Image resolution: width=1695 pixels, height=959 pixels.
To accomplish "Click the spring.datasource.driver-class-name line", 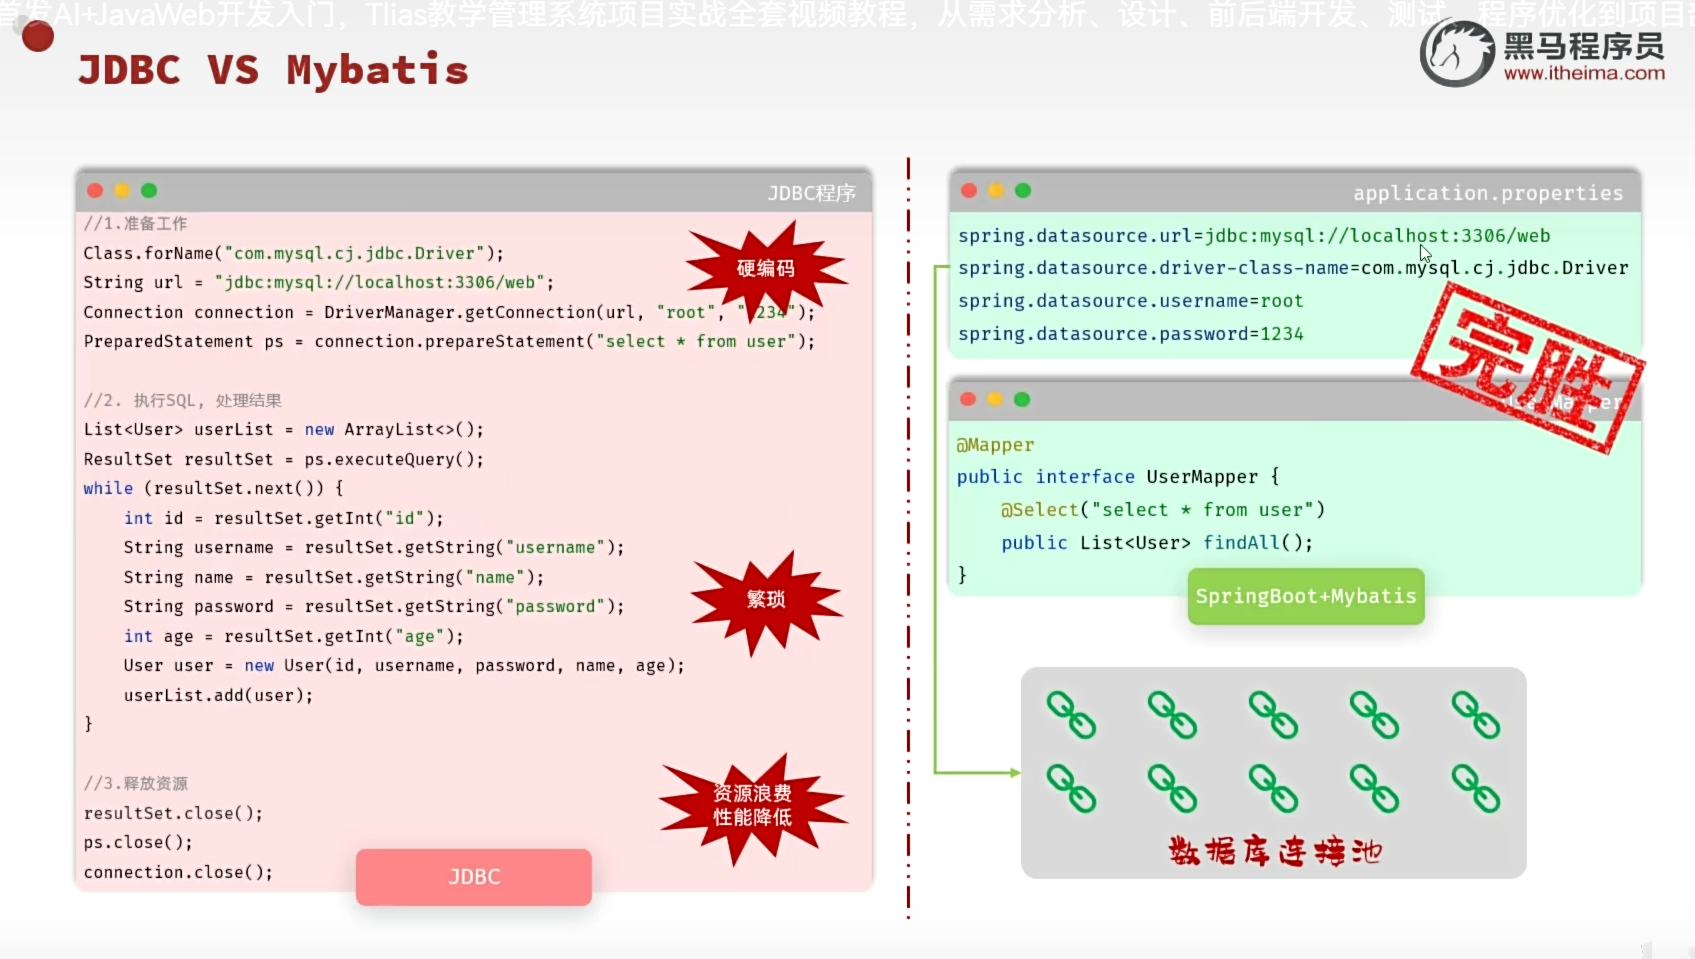I will click(x=1293, y=268).
